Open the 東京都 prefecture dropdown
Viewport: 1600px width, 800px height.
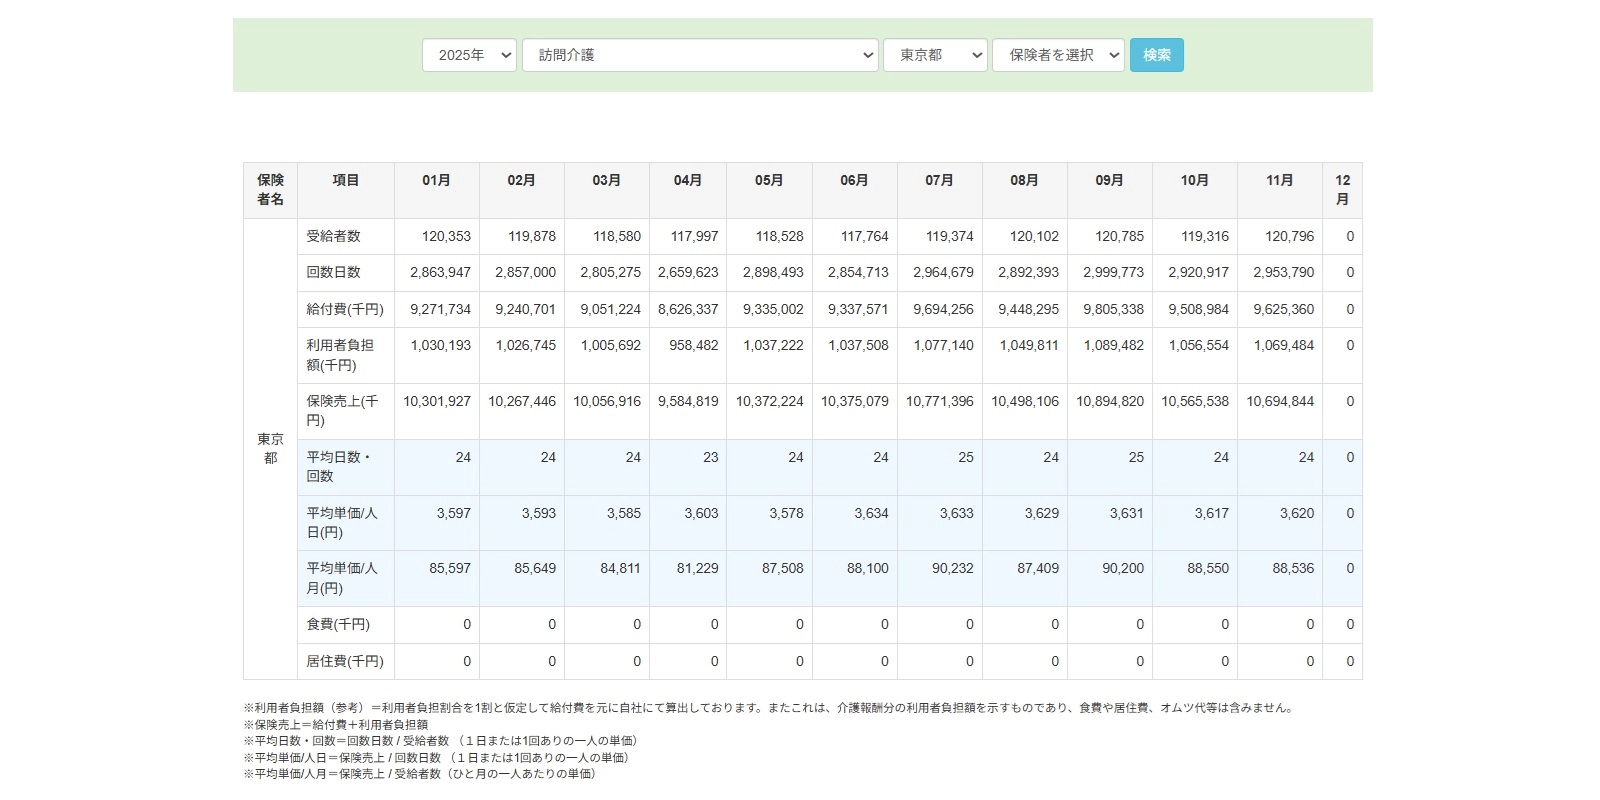(x=935, y=55)
